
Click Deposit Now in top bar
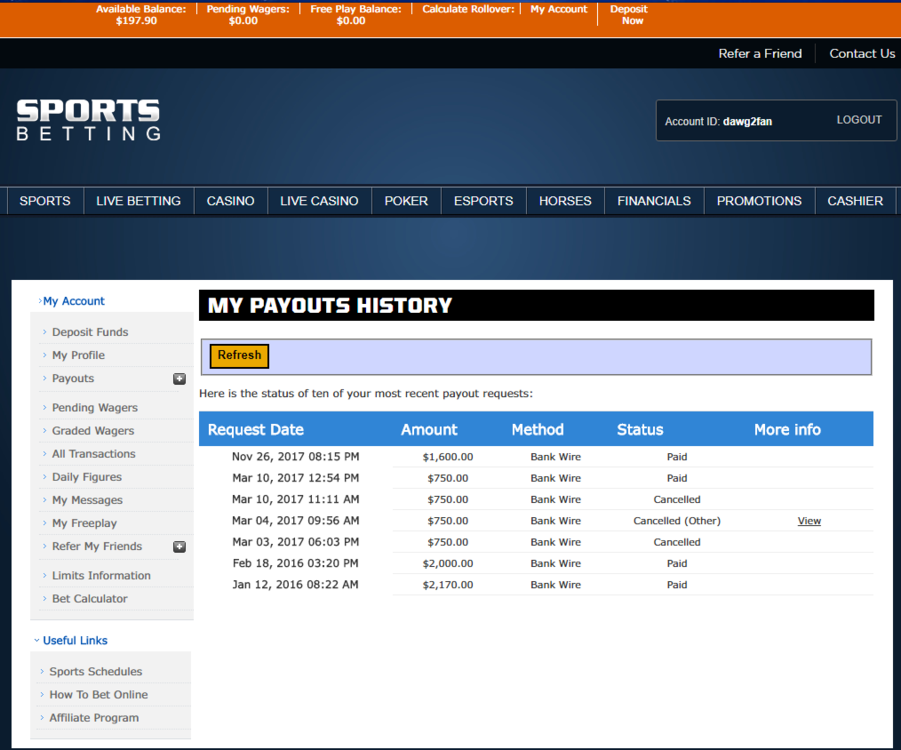pyautogui.click(x=629, y=15)
